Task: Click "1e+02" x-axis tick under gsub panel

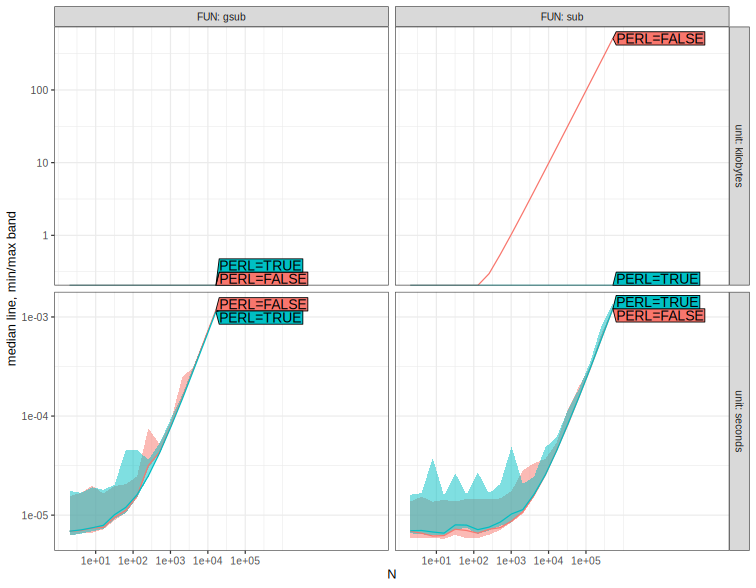Action: (x=133, y=561)
